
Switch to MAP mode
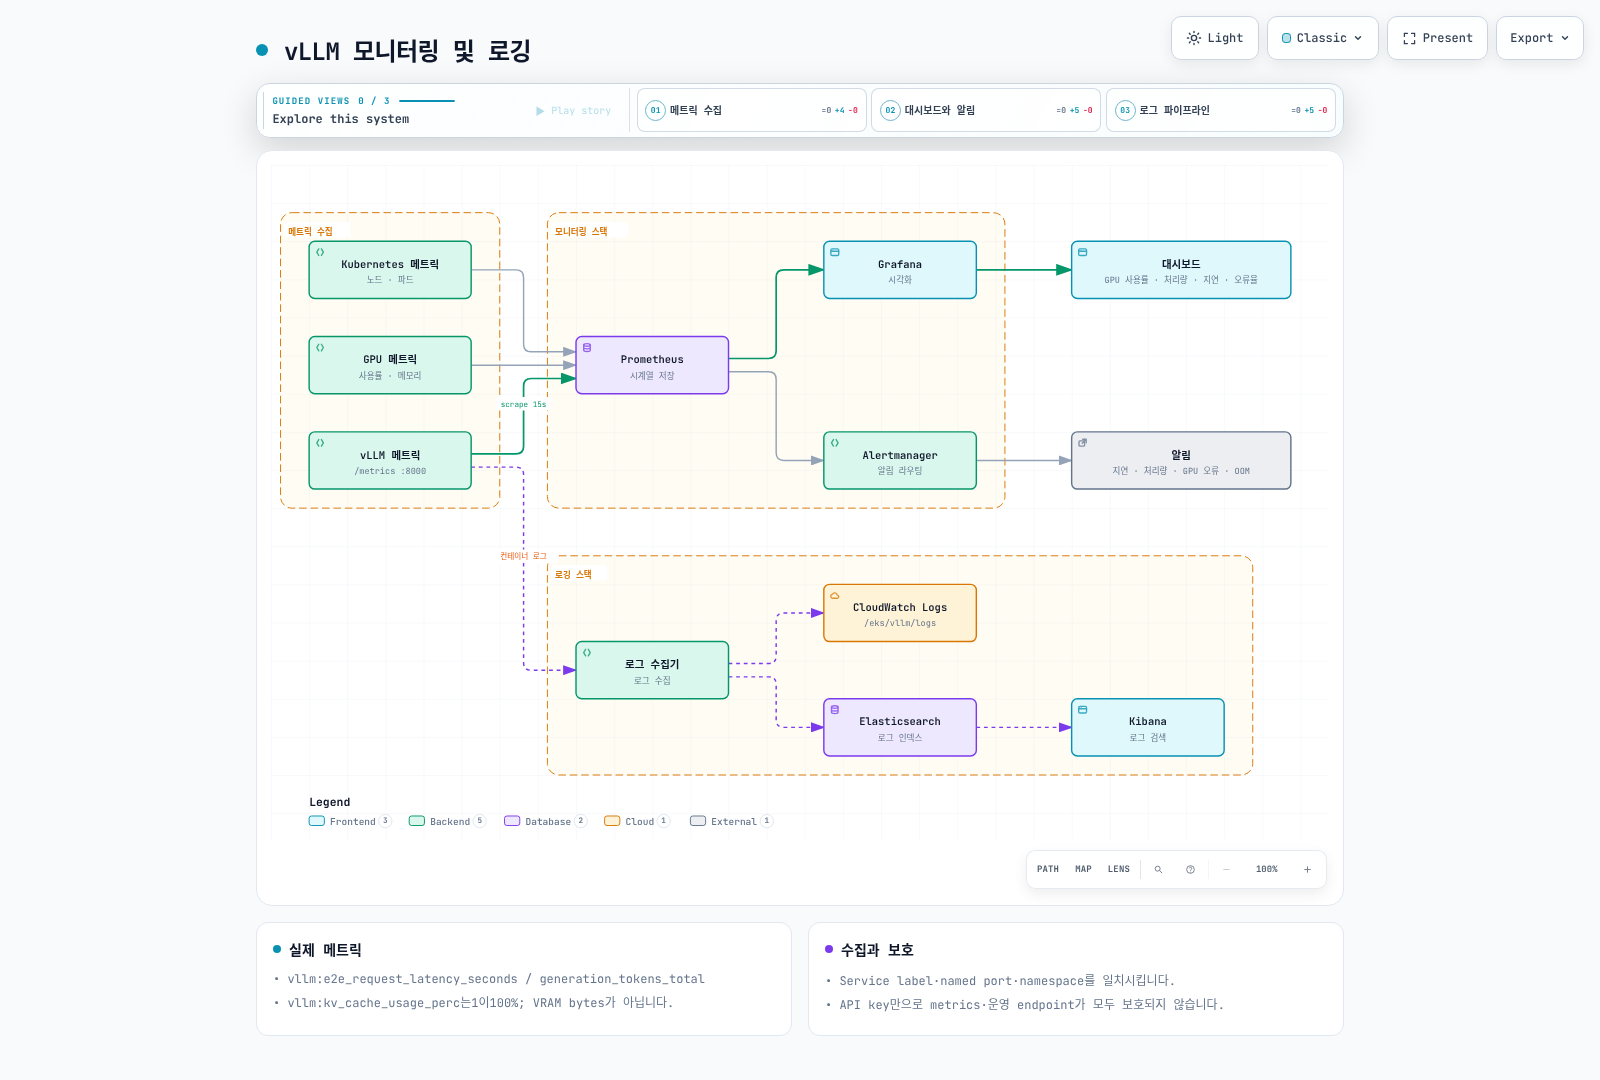click(x=1083, y=870)
